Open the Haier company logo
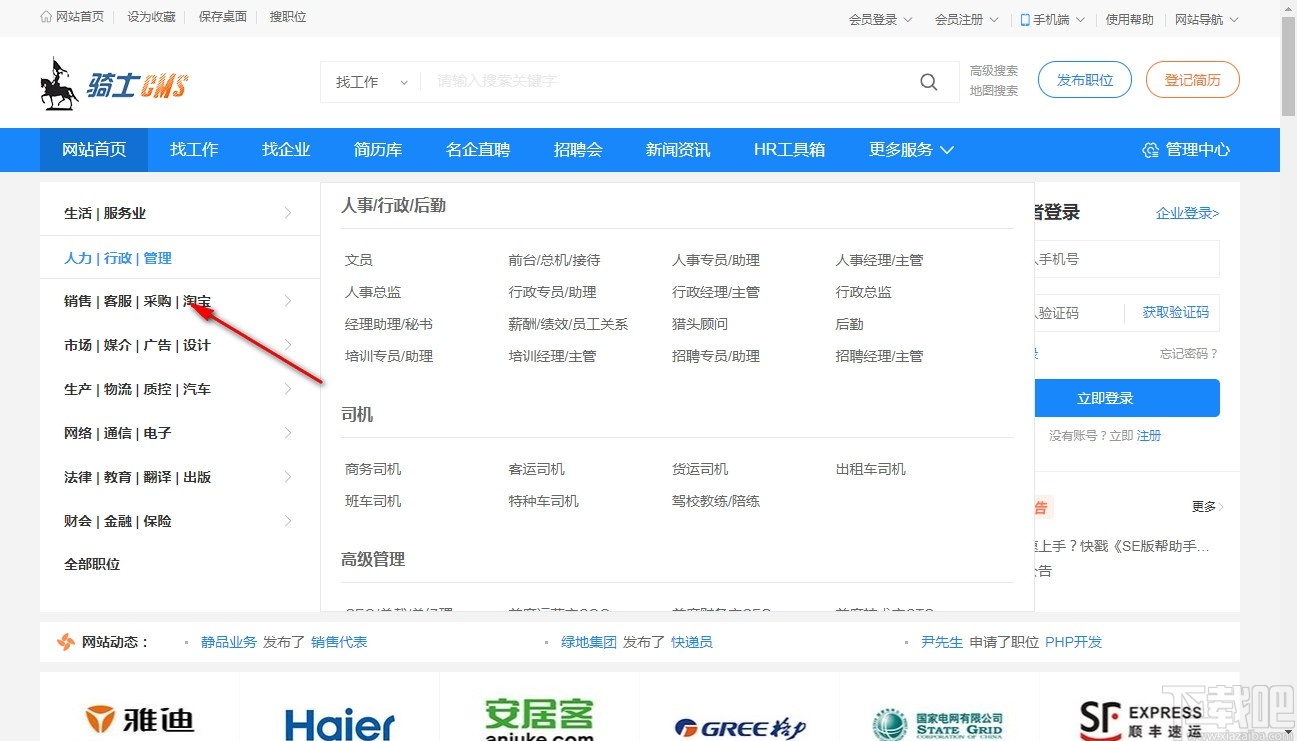 click(x=340, y=724)
